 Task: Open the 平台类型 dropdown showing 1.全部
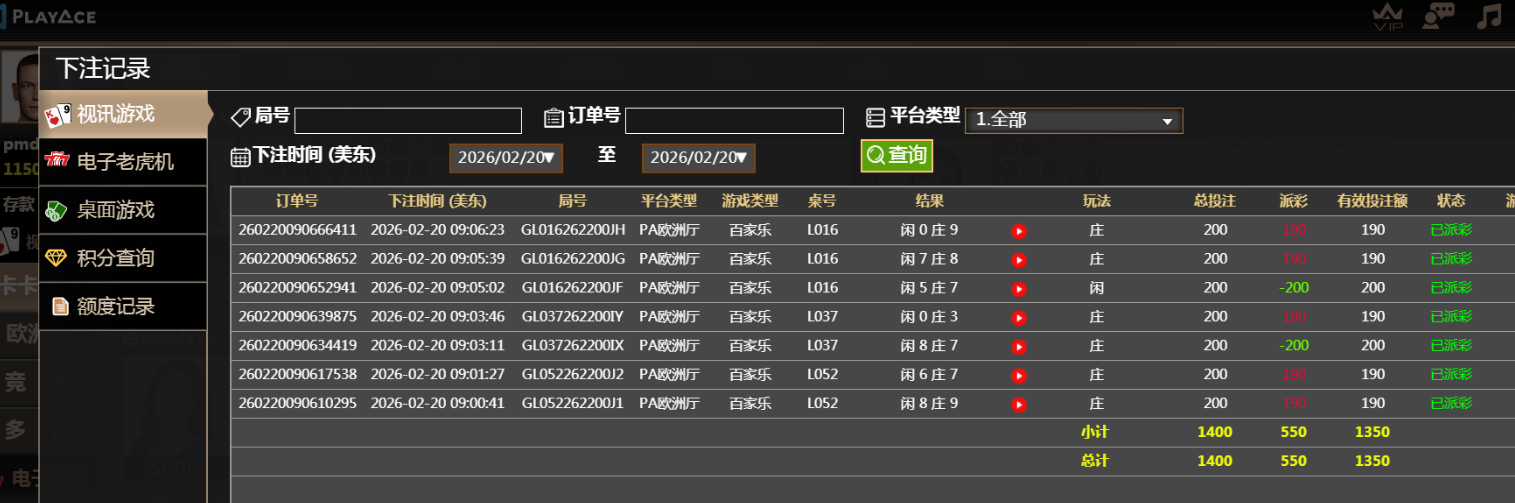(x=1074, y=120)
